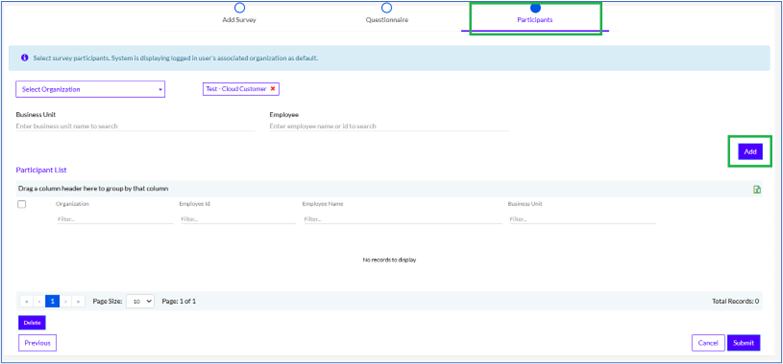Go to the next page arrow
This screenshot has height=364, width=783.
click(65, 301)
